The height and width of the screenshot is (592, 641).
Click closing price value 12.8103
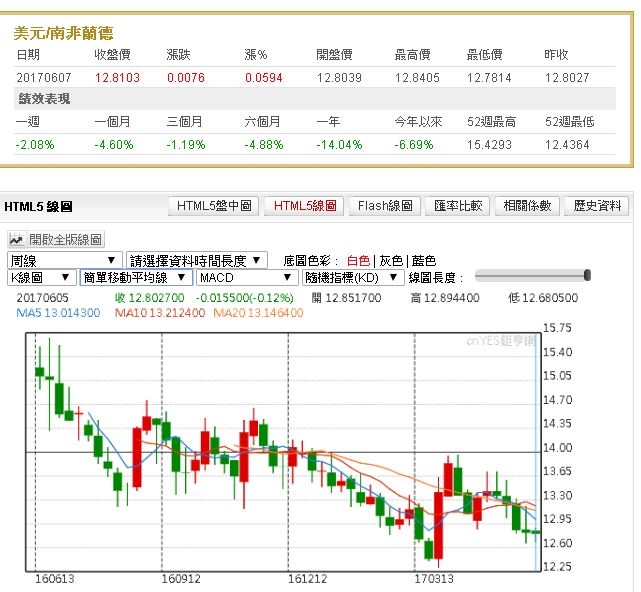point(117,78)
